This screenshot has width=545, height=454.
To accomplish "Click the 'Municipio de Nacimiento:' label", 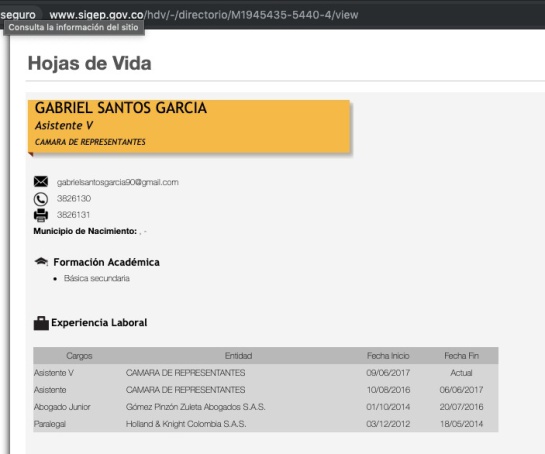I will 85,231.
